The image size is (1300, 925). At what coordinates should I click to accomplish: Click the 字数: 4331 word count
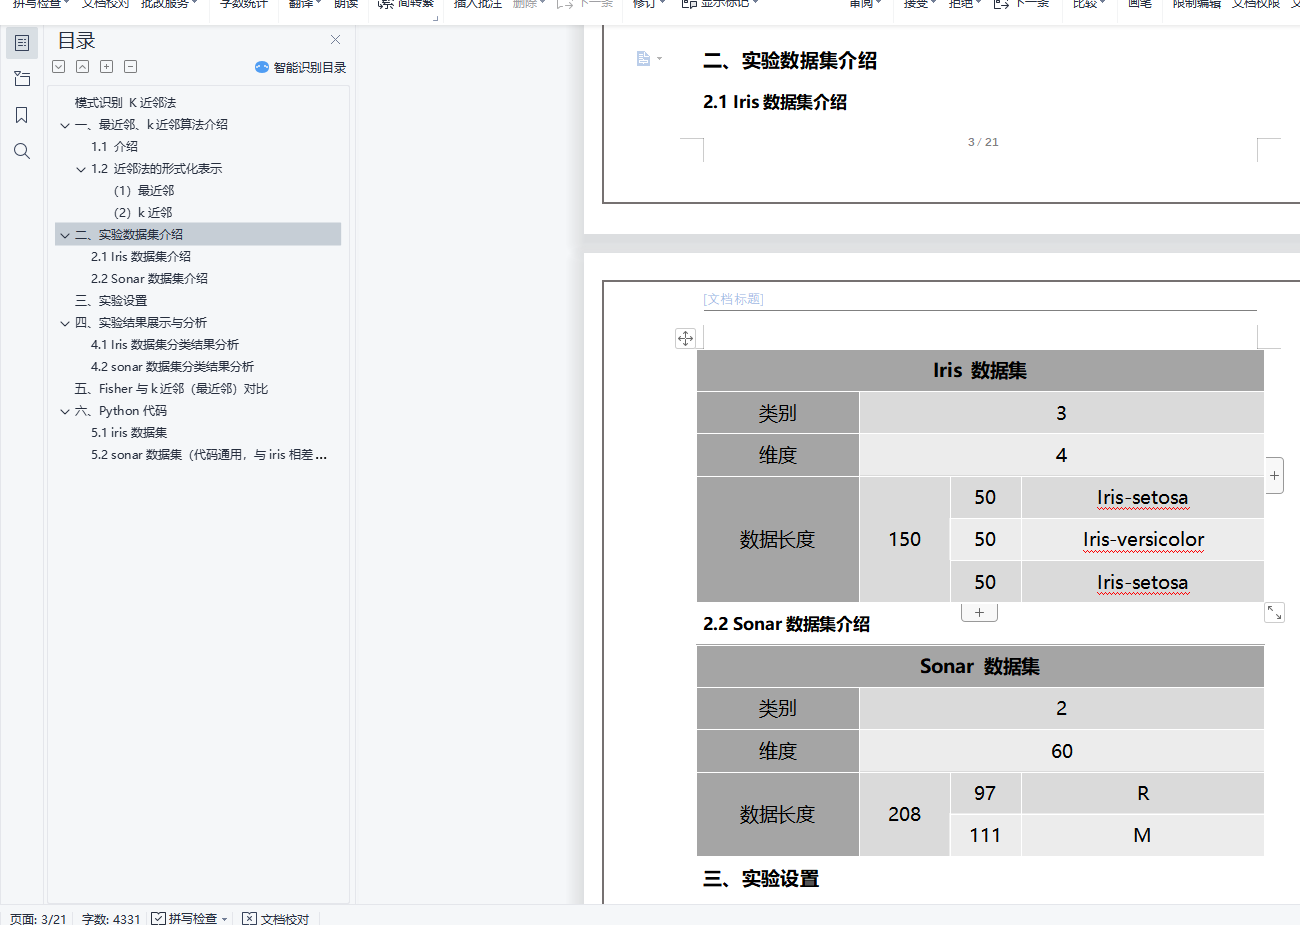[x=111, y=918]
